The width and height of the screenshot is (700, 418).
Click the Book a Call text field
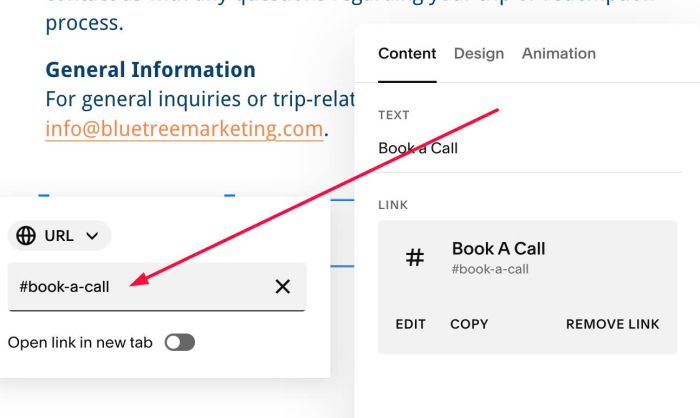530,148
